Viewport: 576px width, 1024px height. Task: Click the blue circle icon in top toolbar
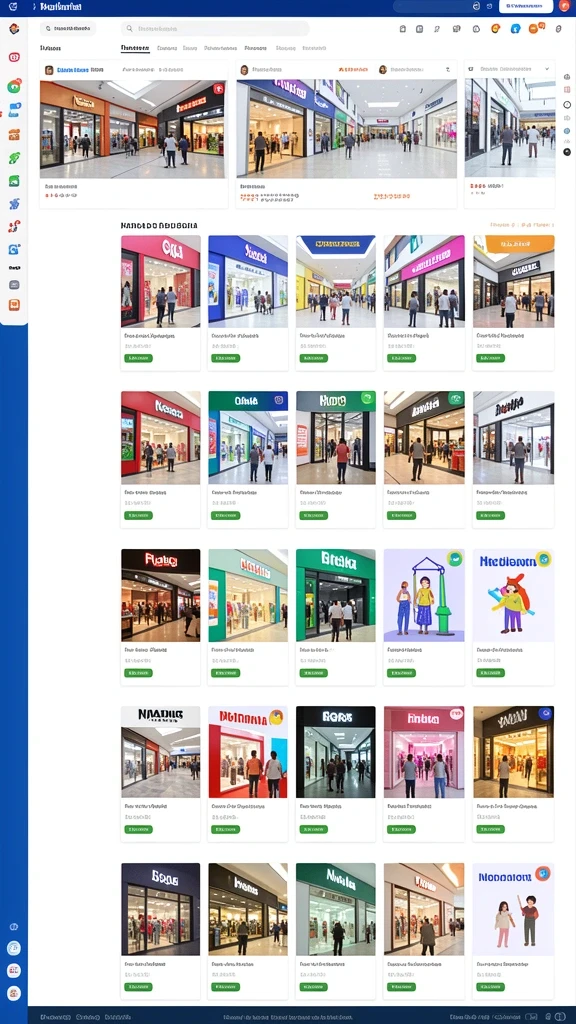point(515,28)
